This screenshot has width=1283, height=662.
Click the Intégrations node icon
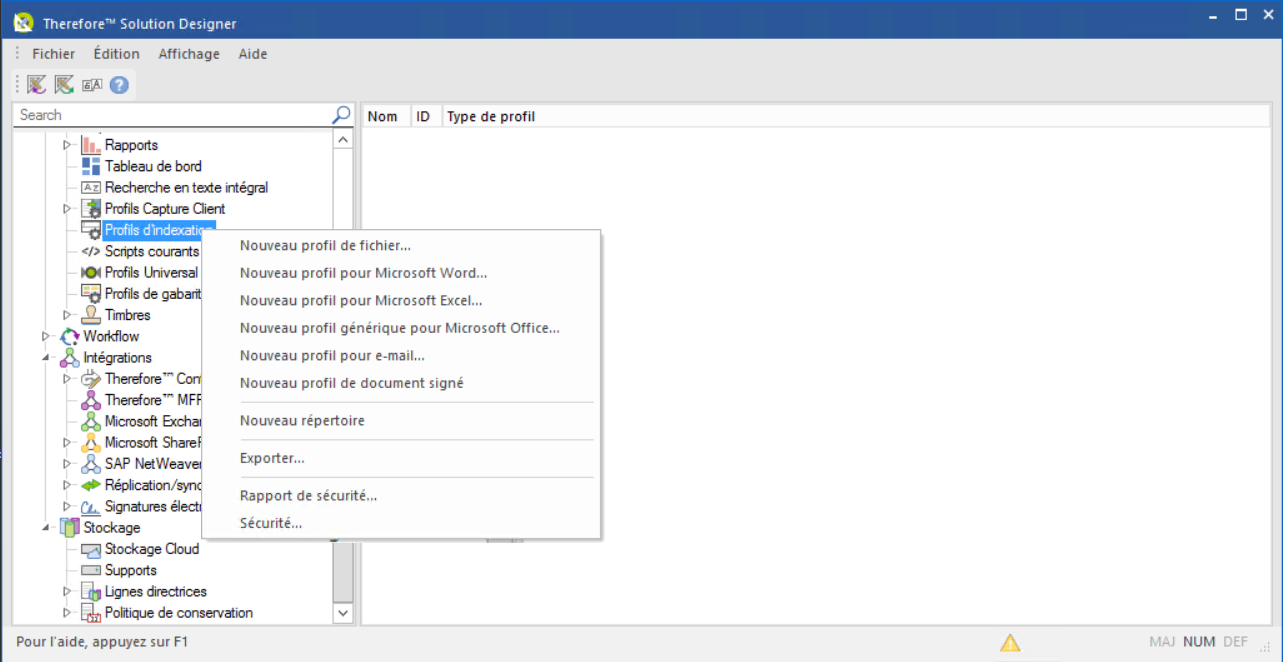(x=69, y=357)
